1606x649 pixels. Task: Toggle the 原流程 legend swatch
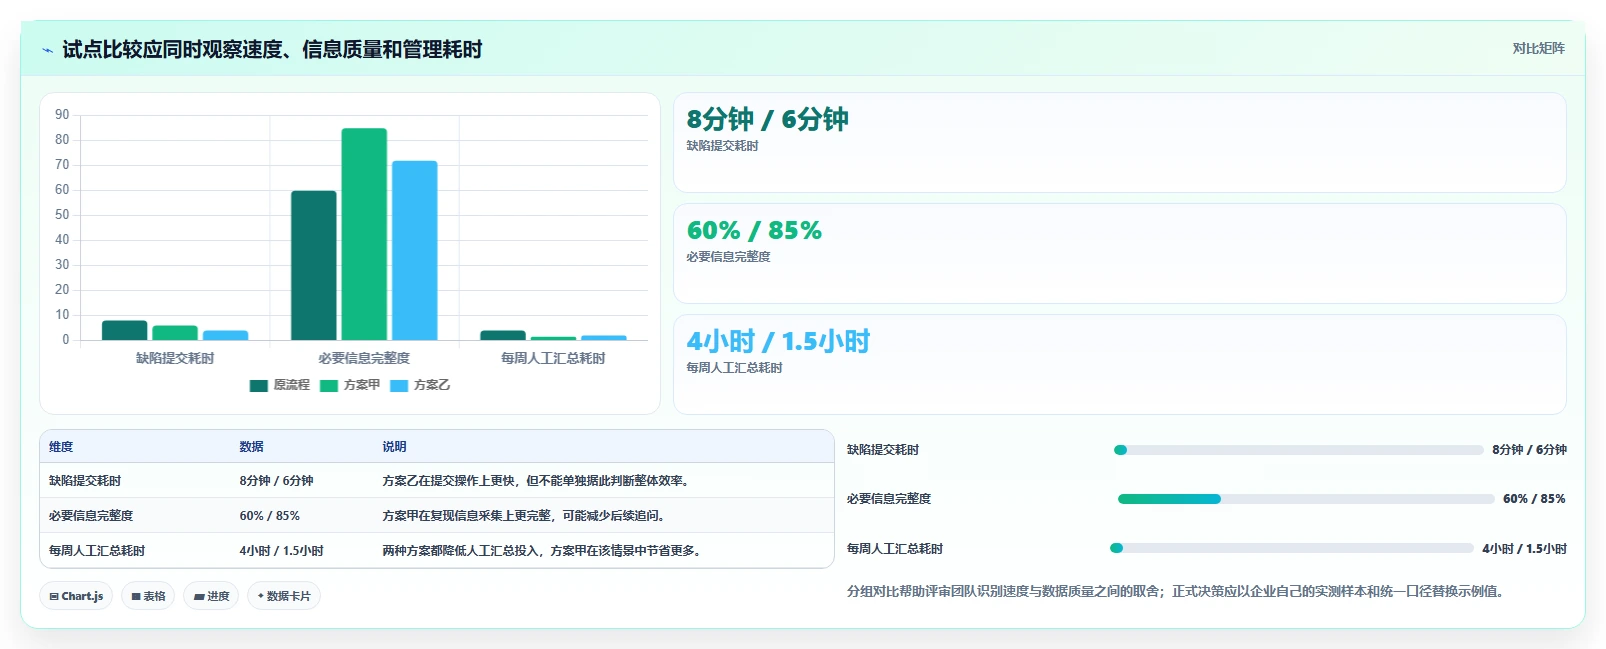pyautogui.click(x=259, y=385)
